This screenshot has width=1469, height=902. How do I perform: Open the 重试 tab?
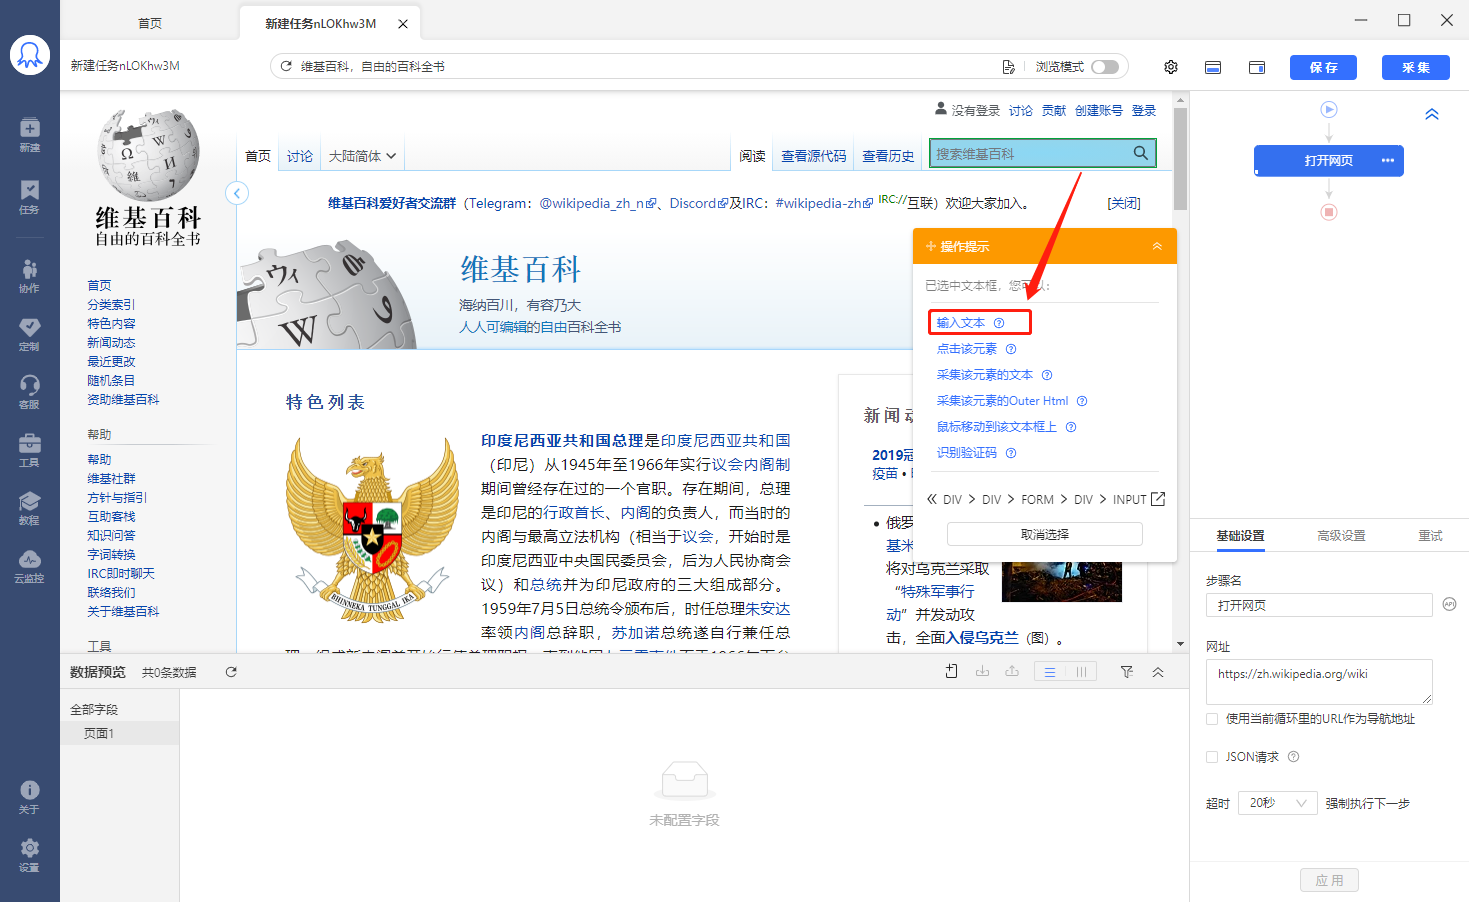[1430, 536]
